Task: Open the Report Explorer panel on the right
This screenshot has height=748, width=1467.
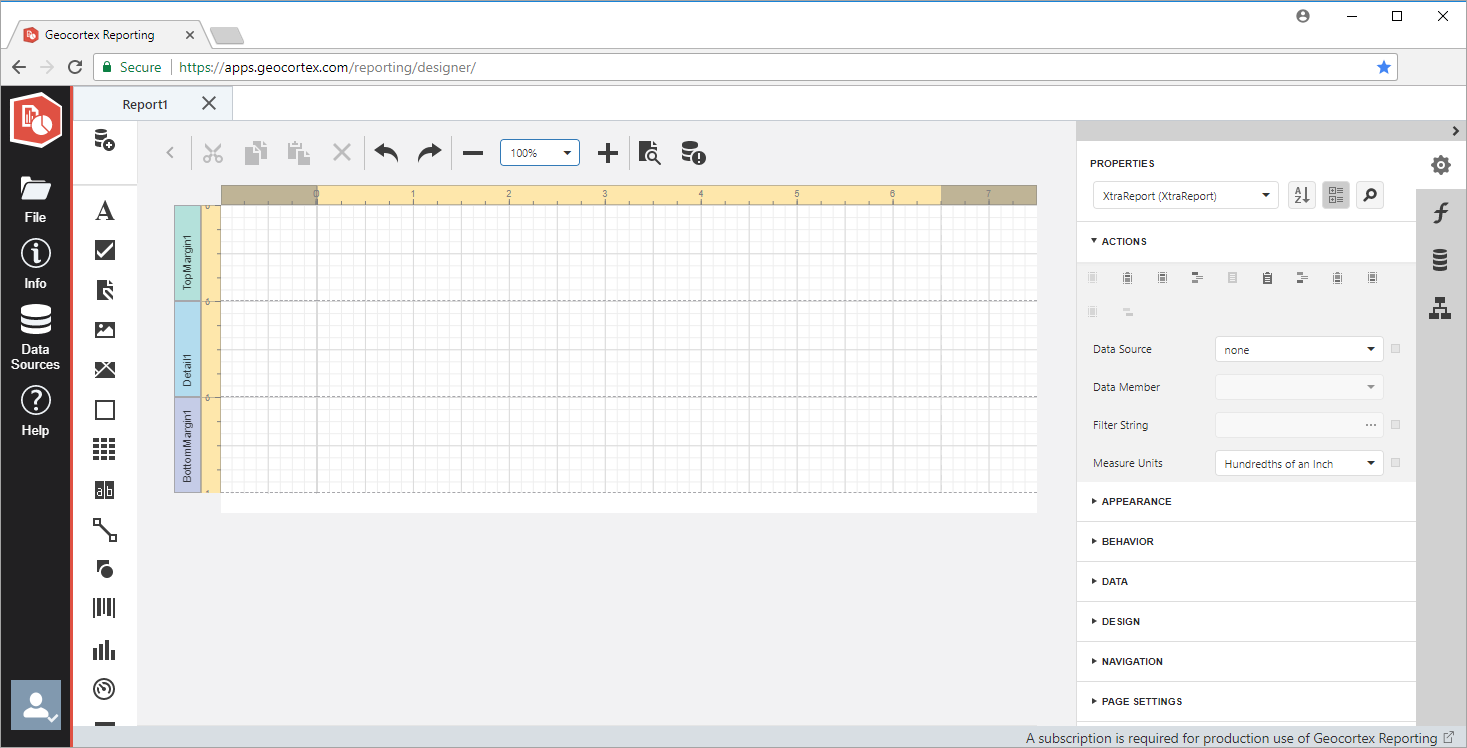Action: click(x=1440, y=308)
